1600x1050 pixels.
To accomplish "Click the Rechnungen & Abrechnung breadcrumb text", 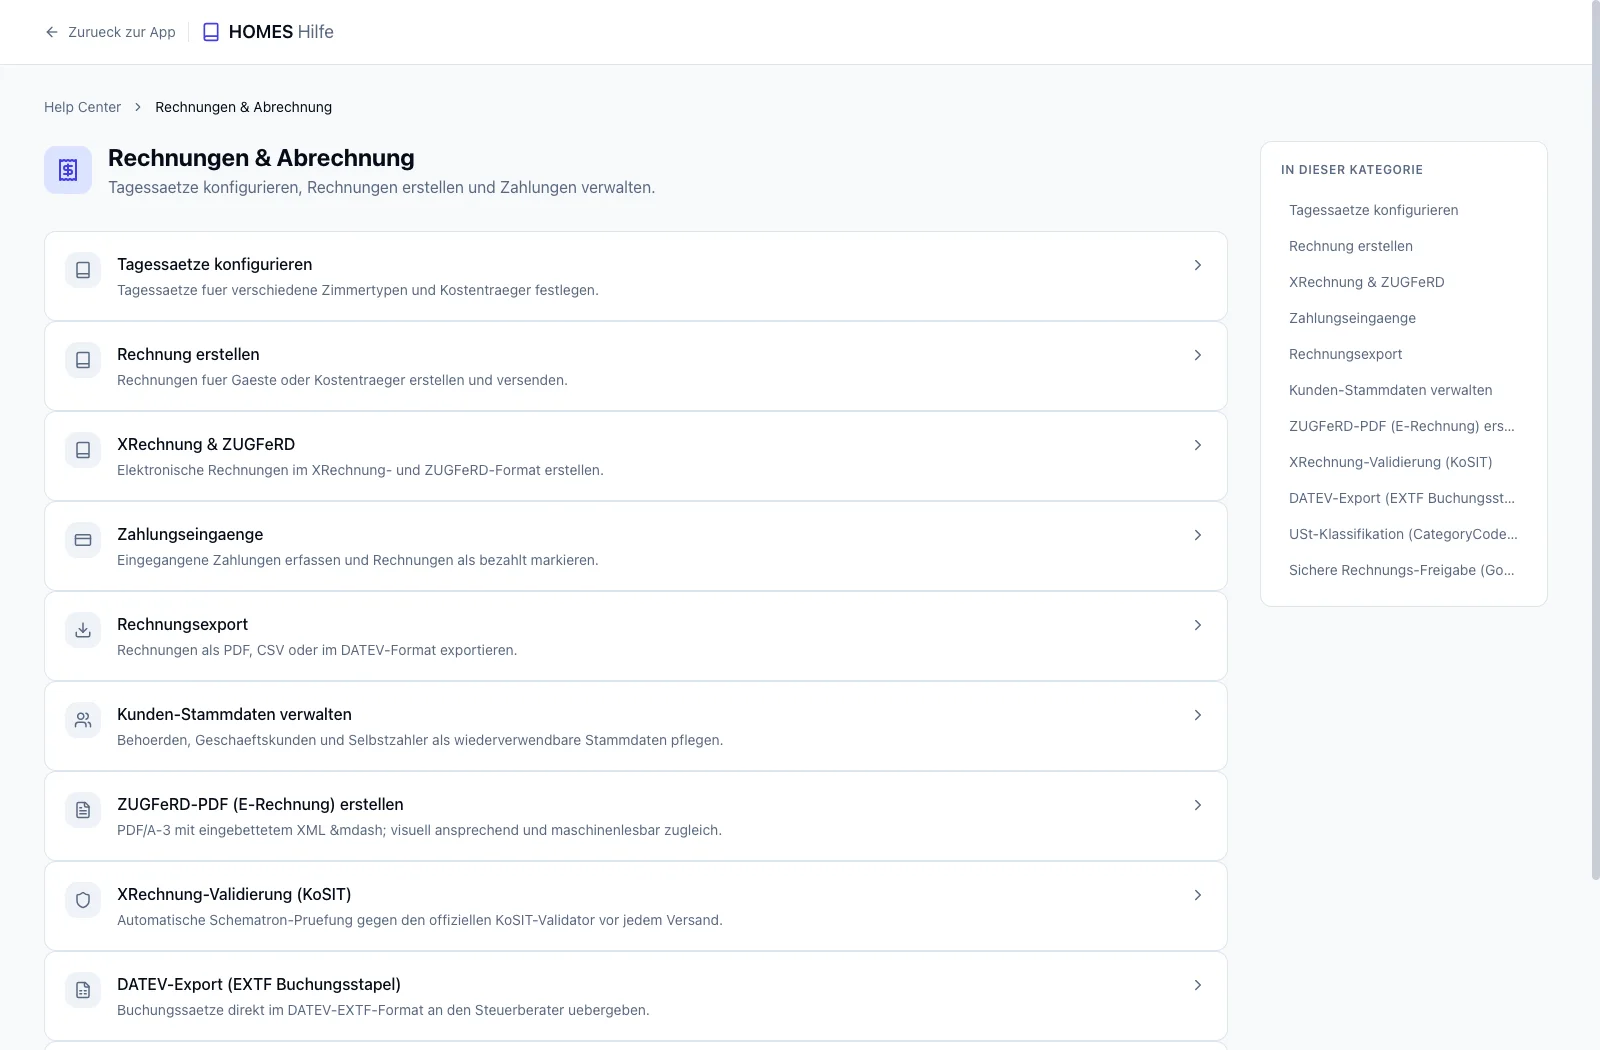I will click(x=243, y=107).
